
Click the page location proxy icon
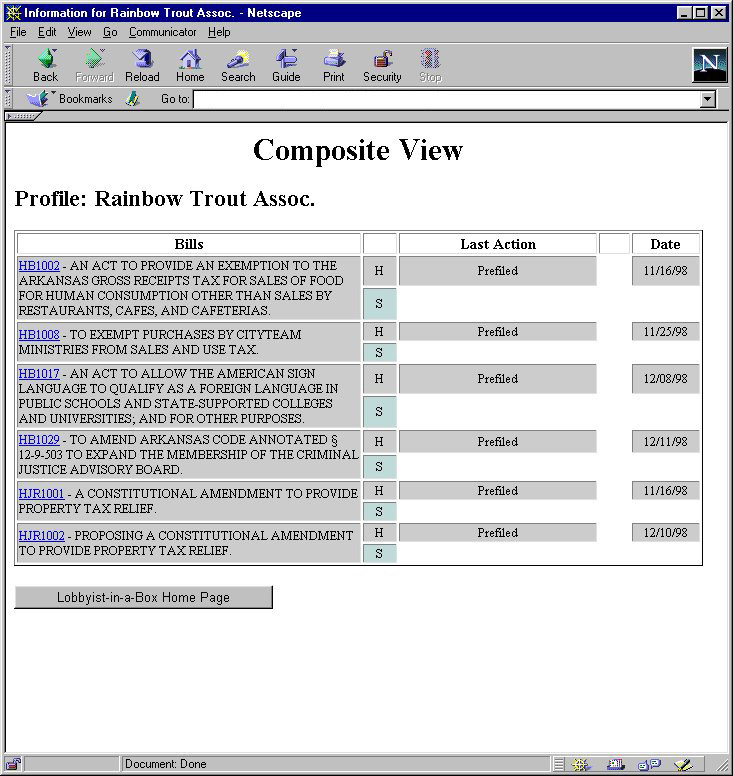click(x=132, y=99)
